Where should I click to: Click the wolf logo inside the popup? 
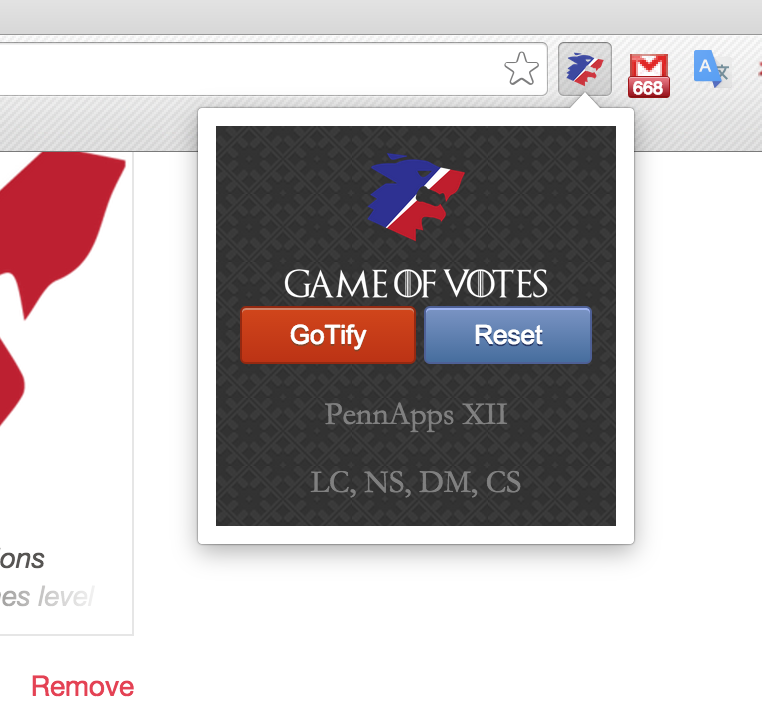(416, 197)
